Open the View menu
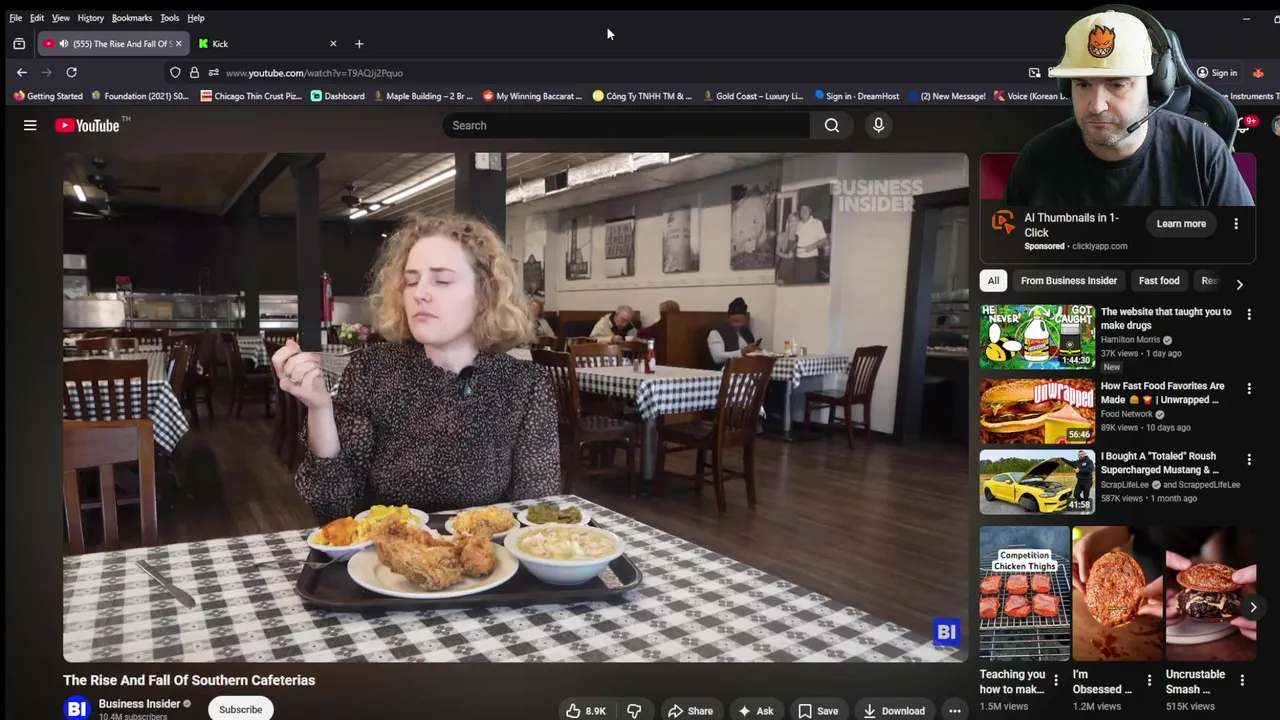The height and width of the screenshot is (720, 1280). tap(61, 18)
